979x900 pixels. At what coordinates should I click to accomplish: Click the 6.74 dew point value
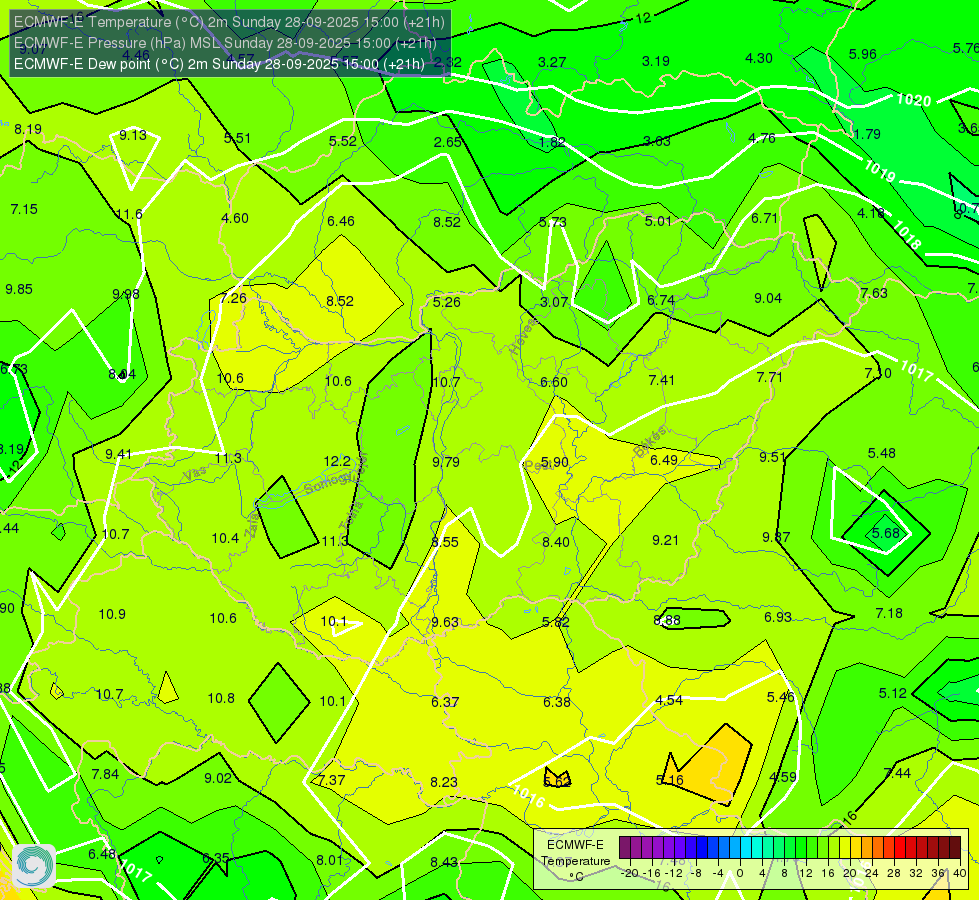pyautogui.click(x=661, y=300)
